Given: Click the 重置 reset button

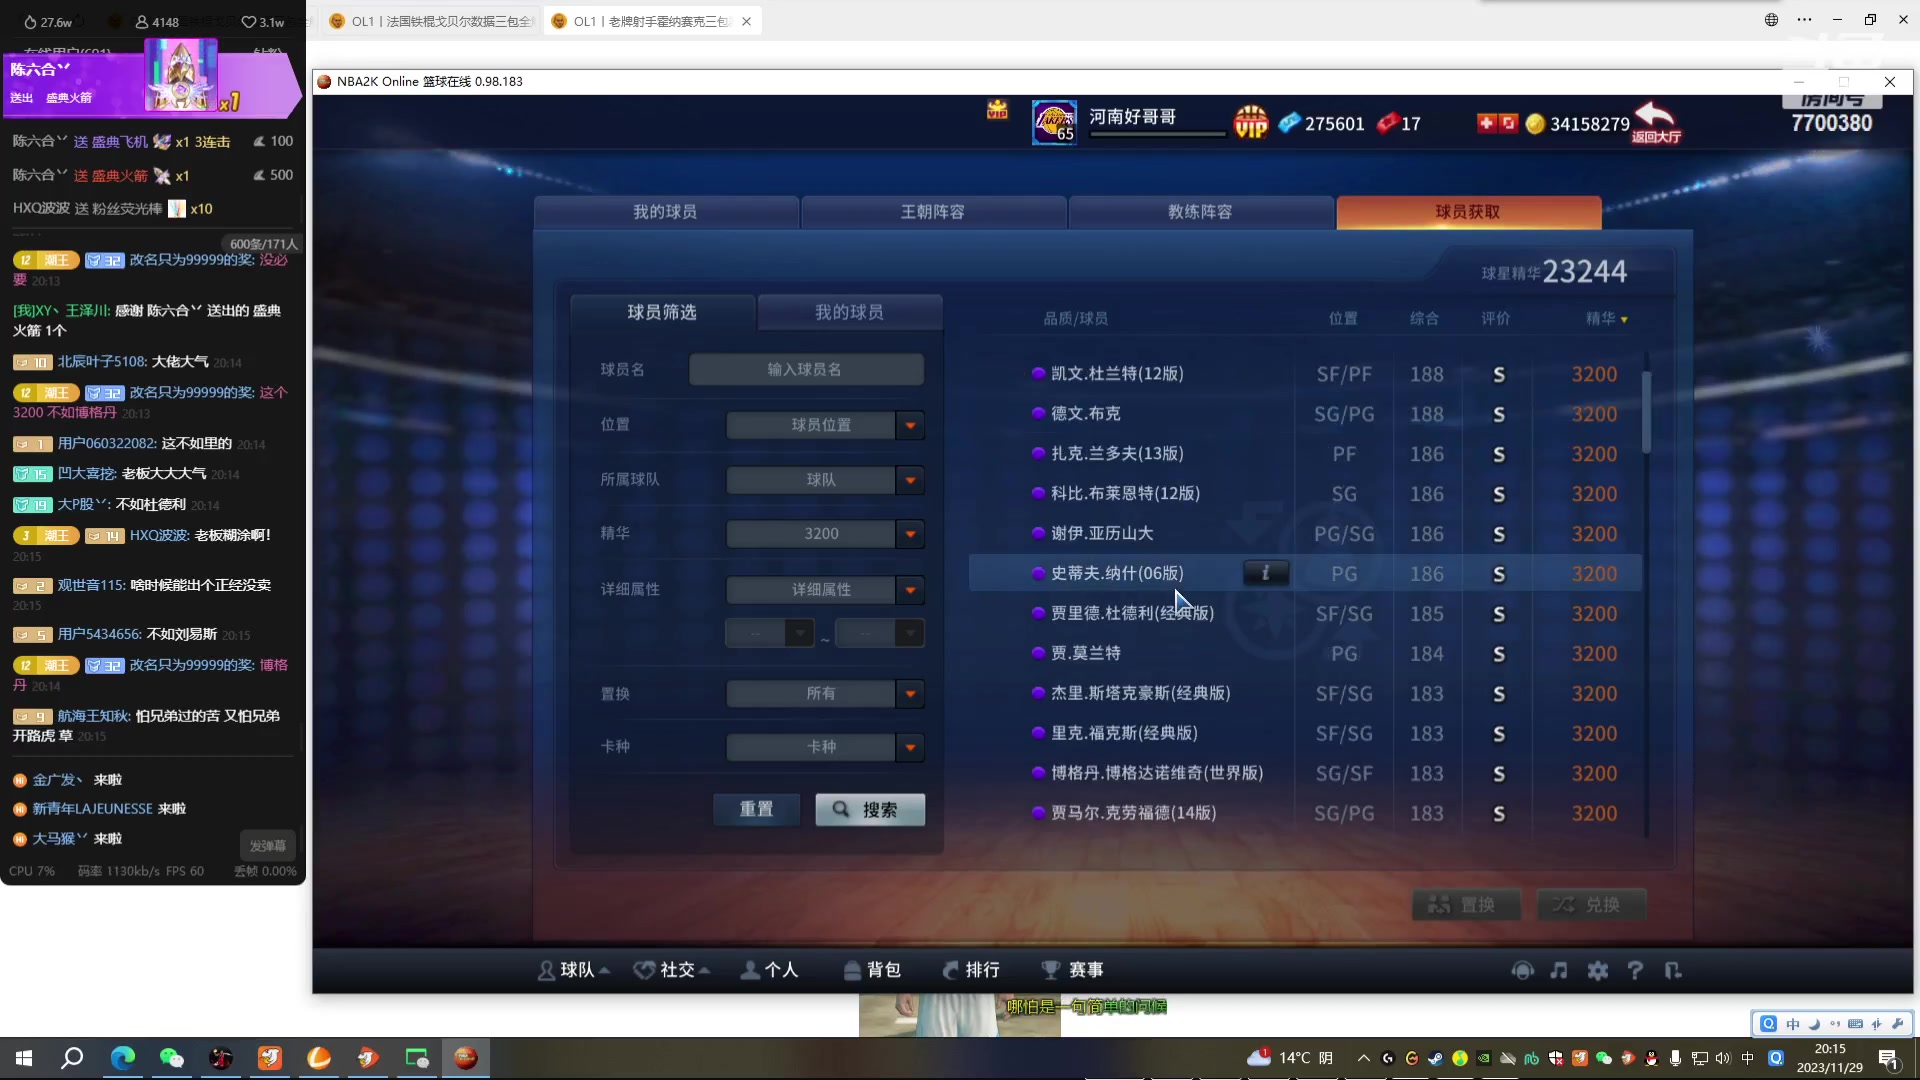Looking at the screenshot, I should tap(756, 809).
